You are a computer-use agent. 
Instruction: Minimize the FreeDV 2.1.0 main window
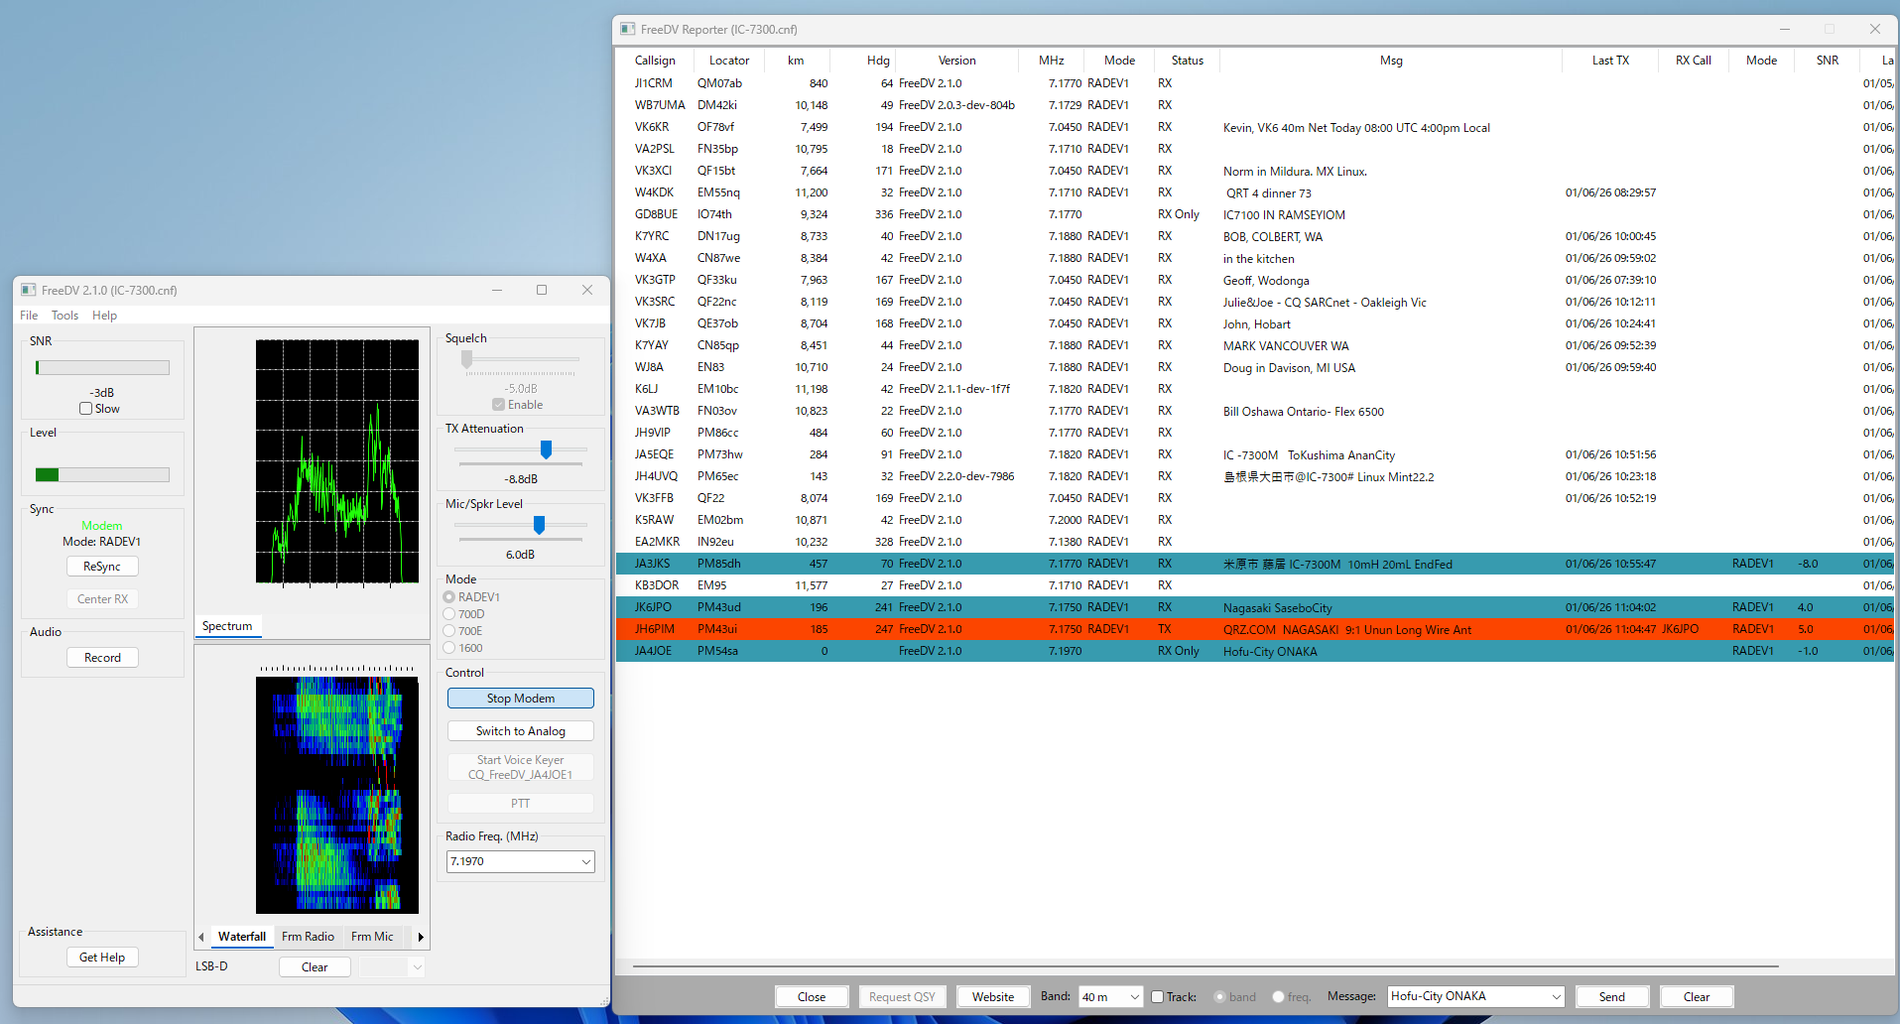[x=496, y=290]
